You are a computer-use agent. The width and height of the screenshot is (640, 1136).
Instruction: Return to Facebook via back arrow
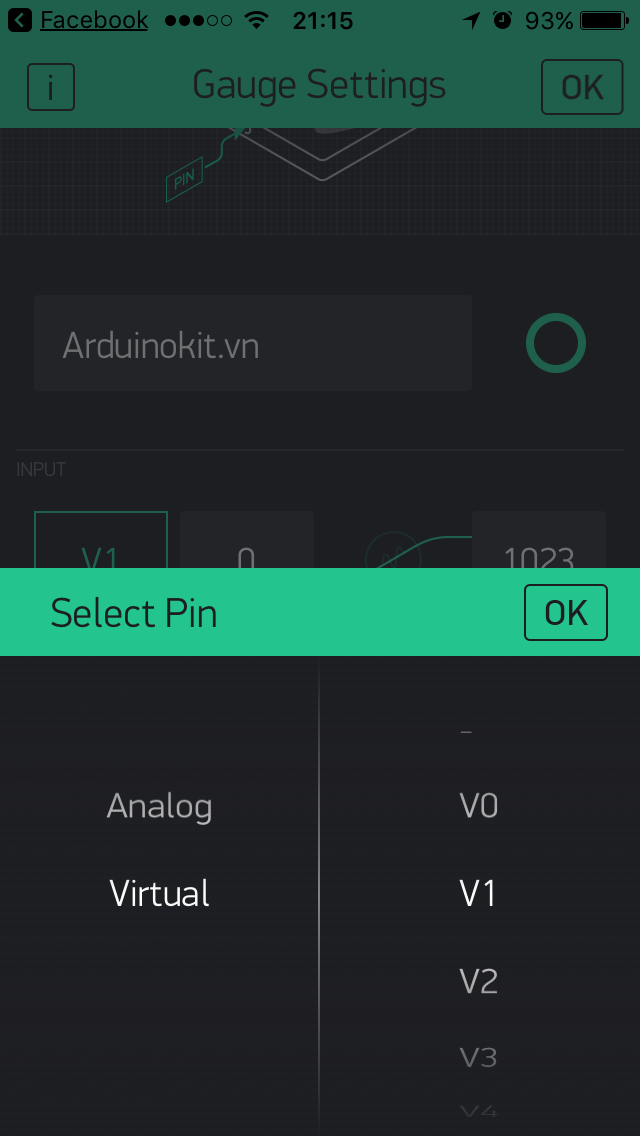click(20, 20)
